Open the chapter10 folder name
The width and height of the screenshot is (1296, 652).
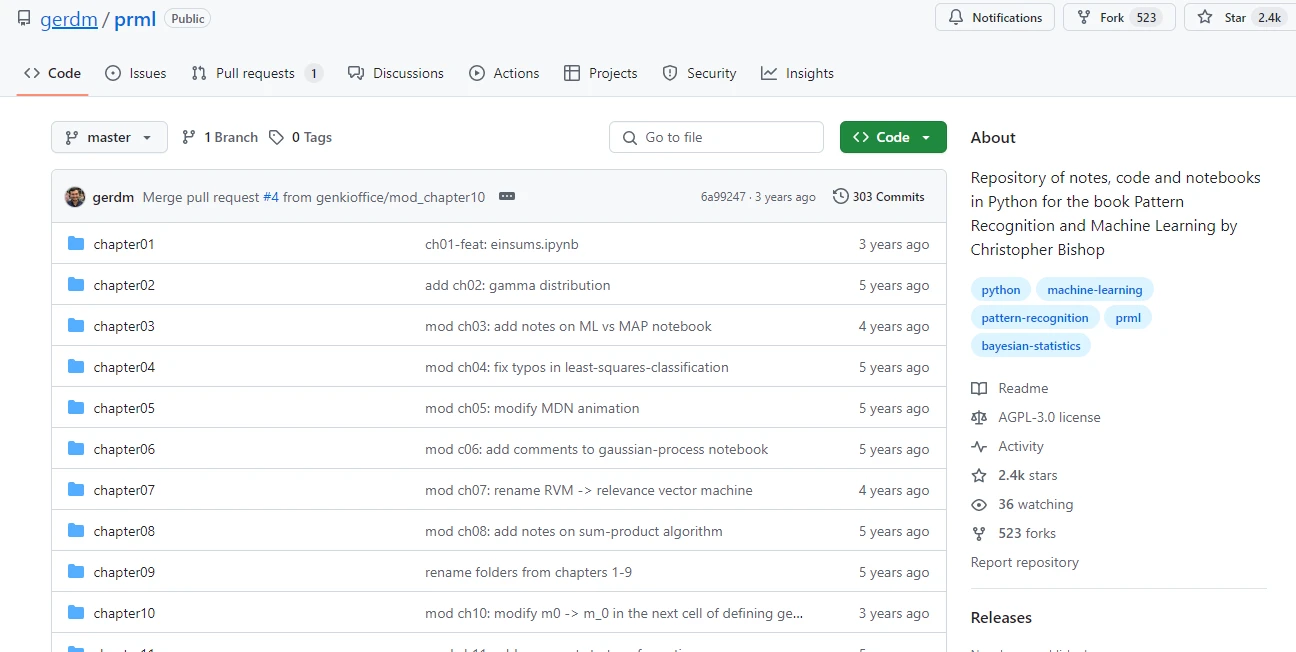[124, 613]
